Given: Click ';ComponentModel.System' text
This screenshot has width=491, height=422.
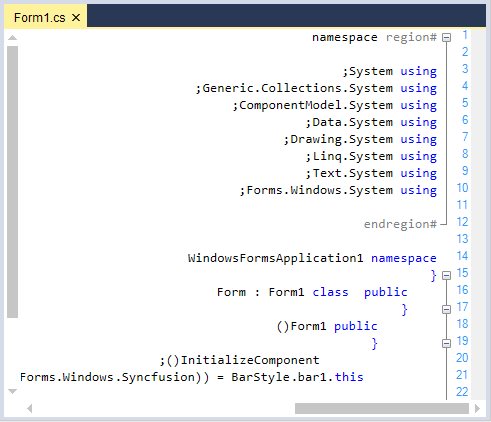Looking at the screenshot, I should 313,105.
